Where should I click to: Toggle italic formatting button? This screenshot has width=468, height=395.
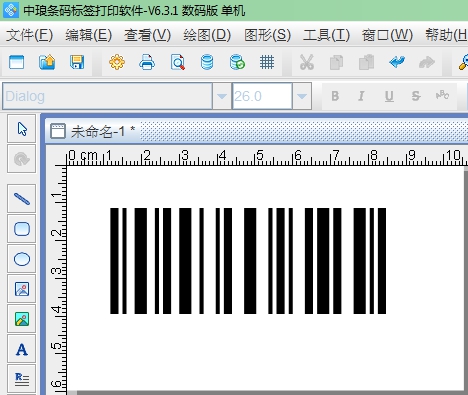tap(361, 96)
